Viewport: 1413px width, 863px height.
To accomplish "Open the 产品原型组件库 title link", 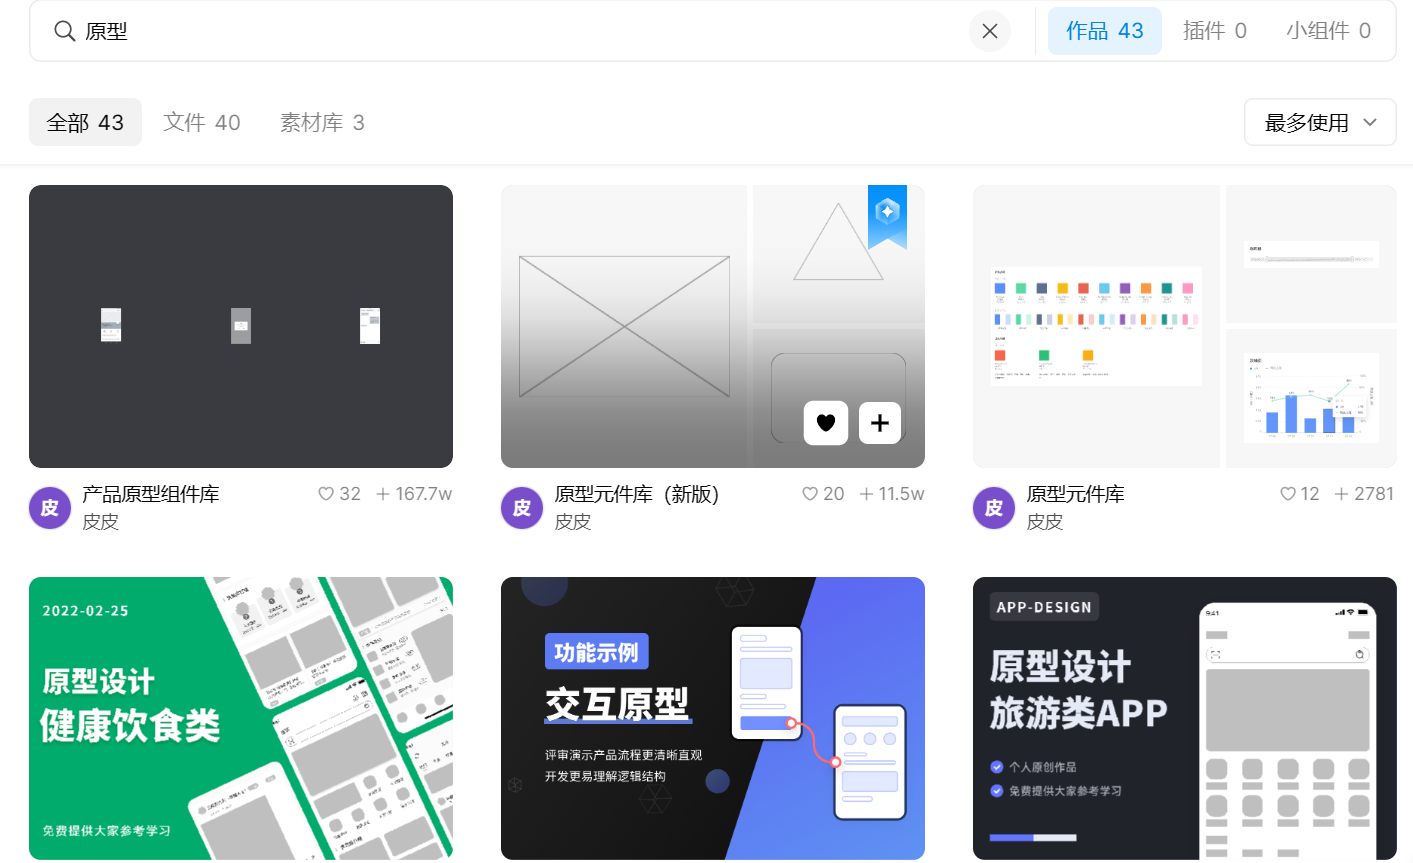I will (x=151, y=494).
